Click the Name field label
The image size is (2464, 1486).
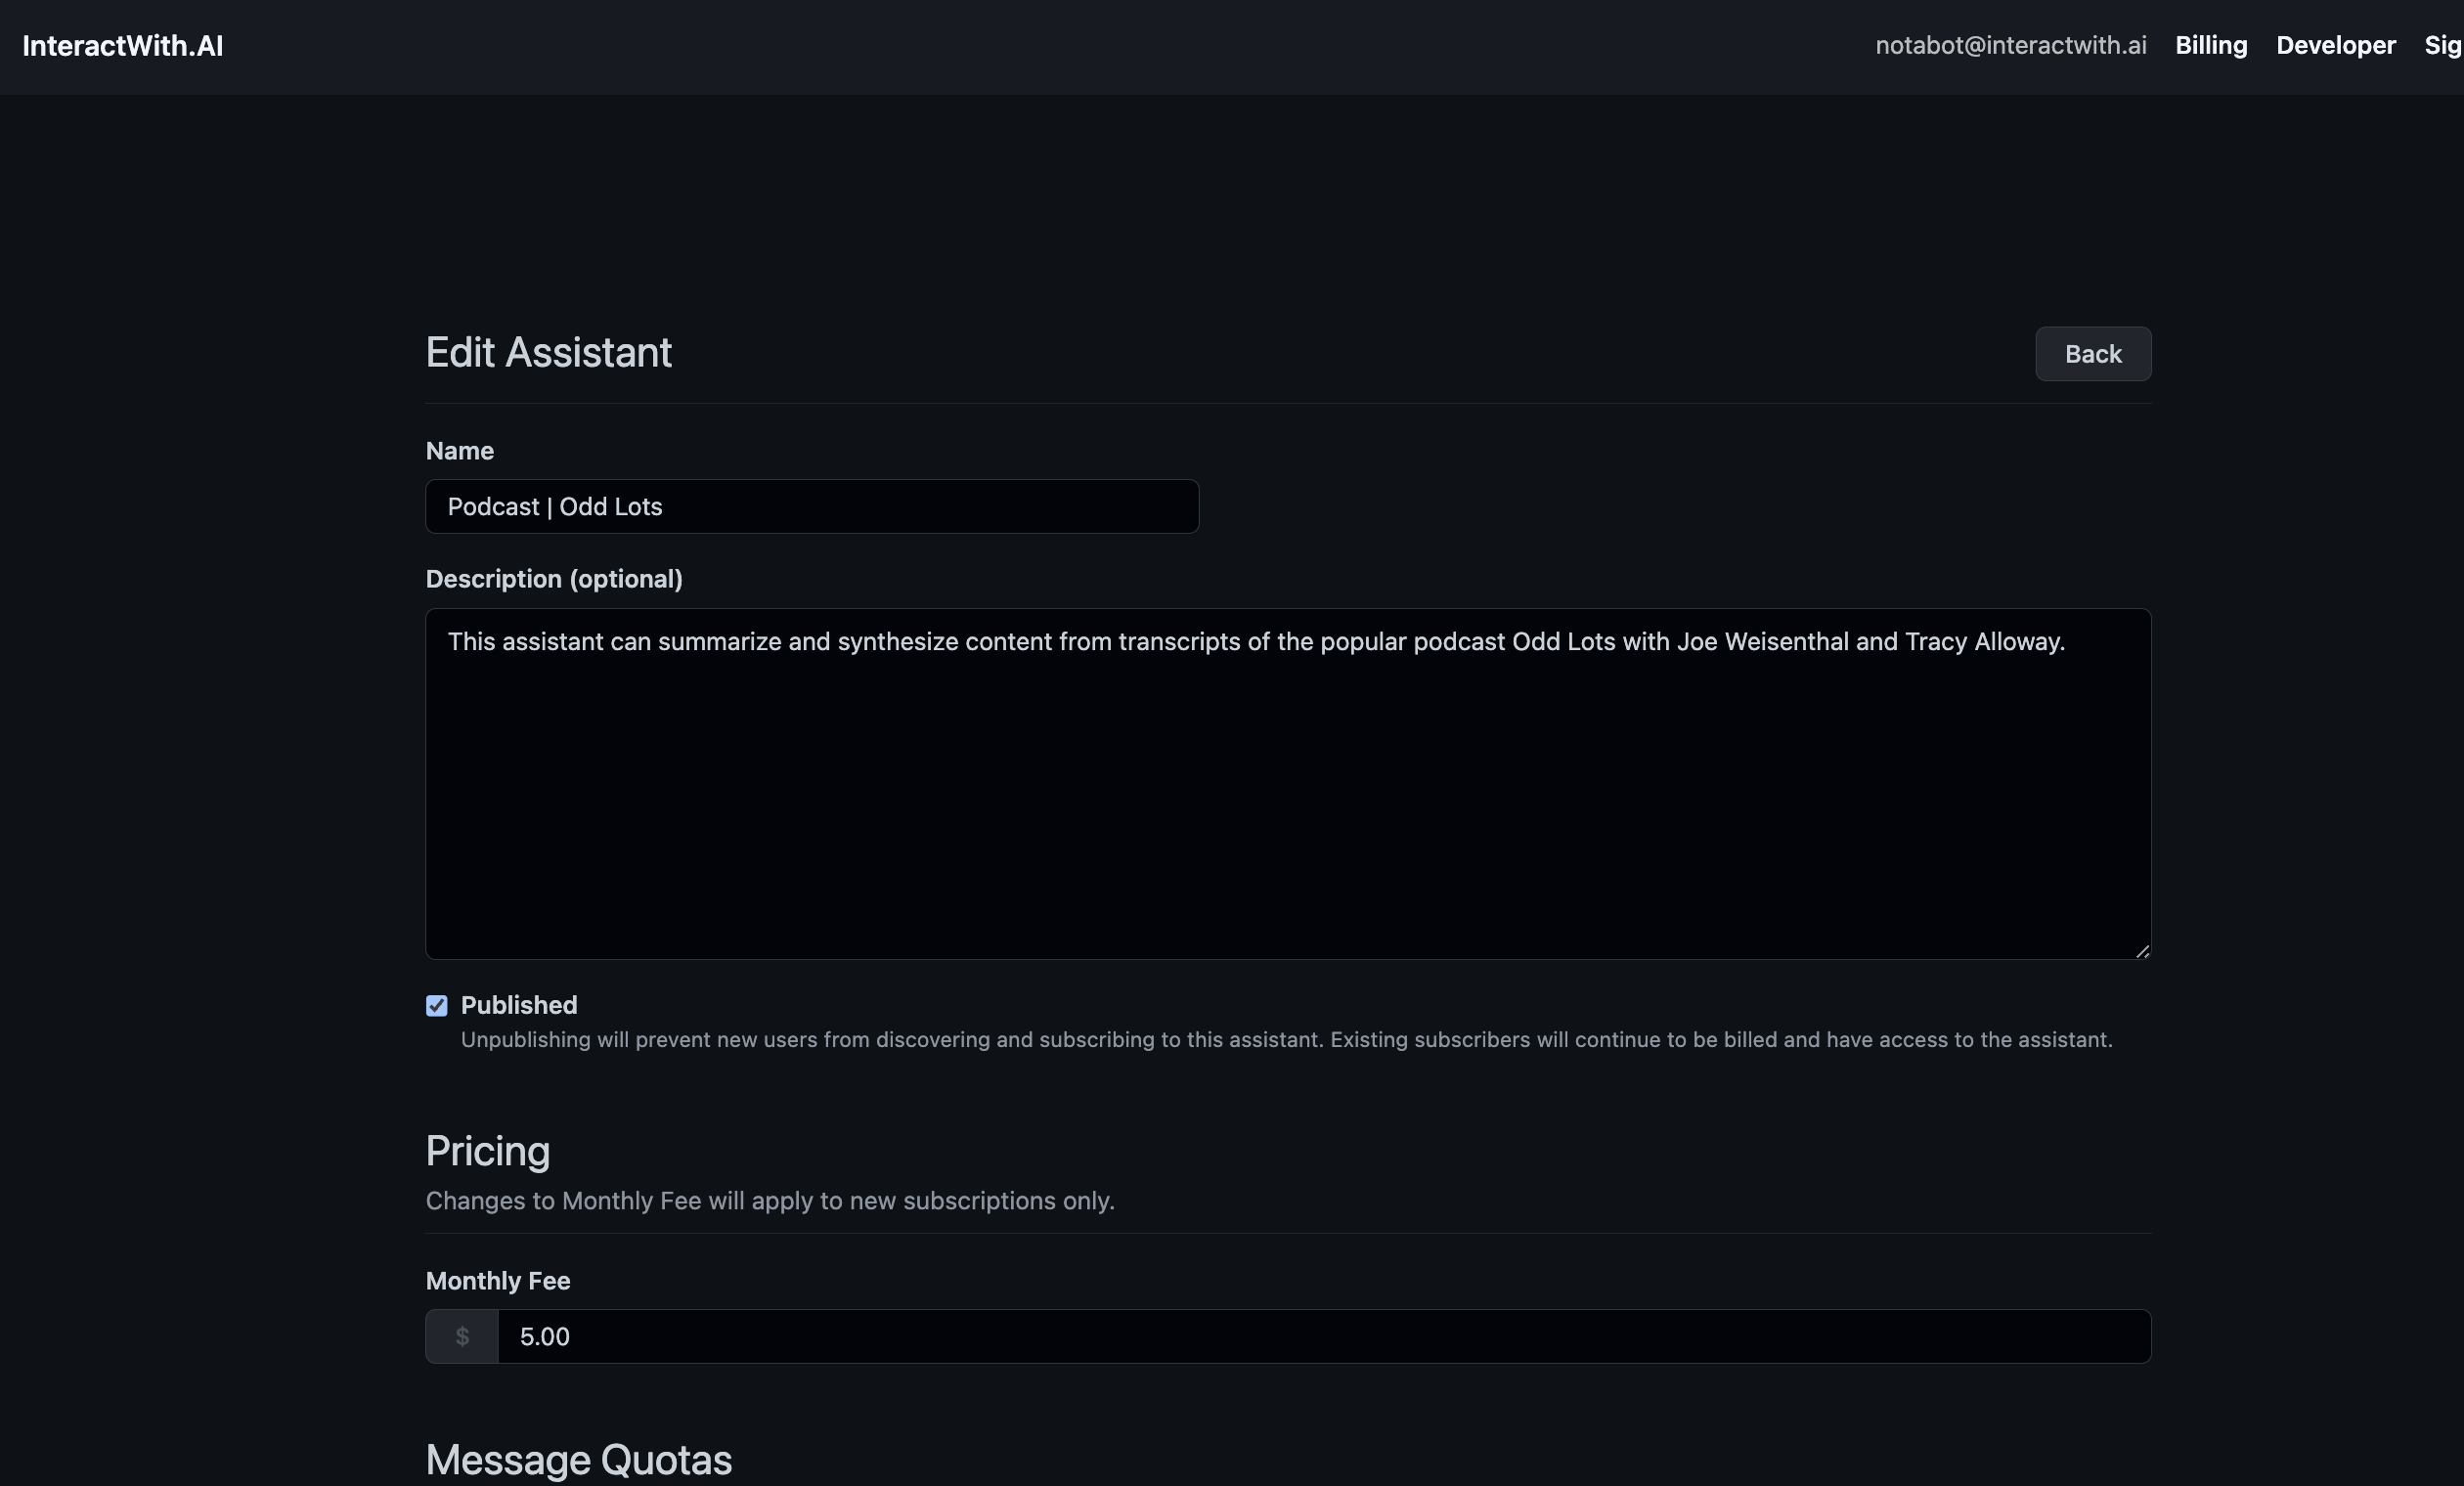pos(459,451)
